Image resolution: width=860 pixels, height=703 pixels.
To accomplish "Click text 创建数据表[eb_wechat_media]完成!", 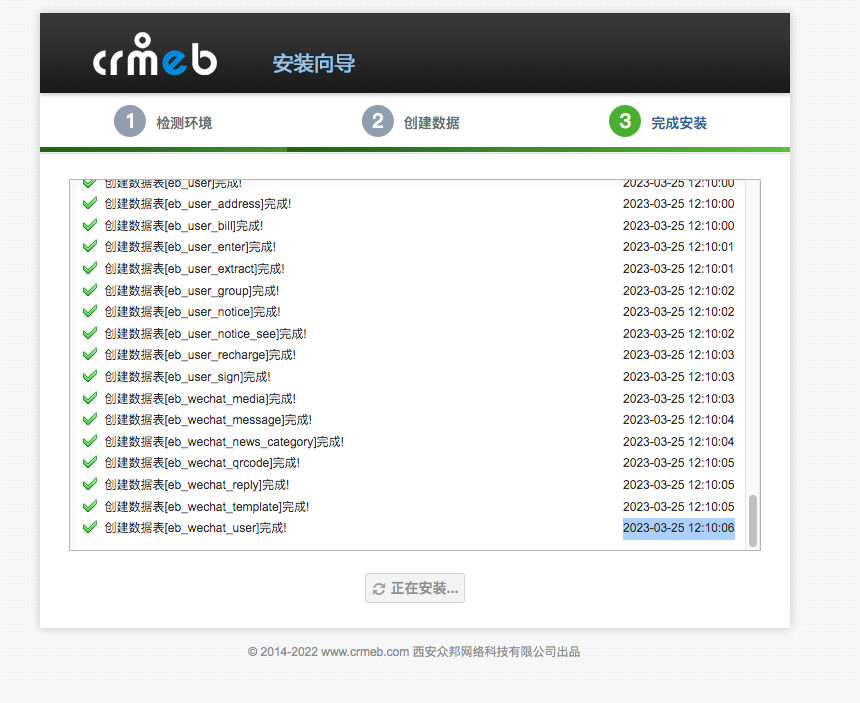I will pos(200,399).
